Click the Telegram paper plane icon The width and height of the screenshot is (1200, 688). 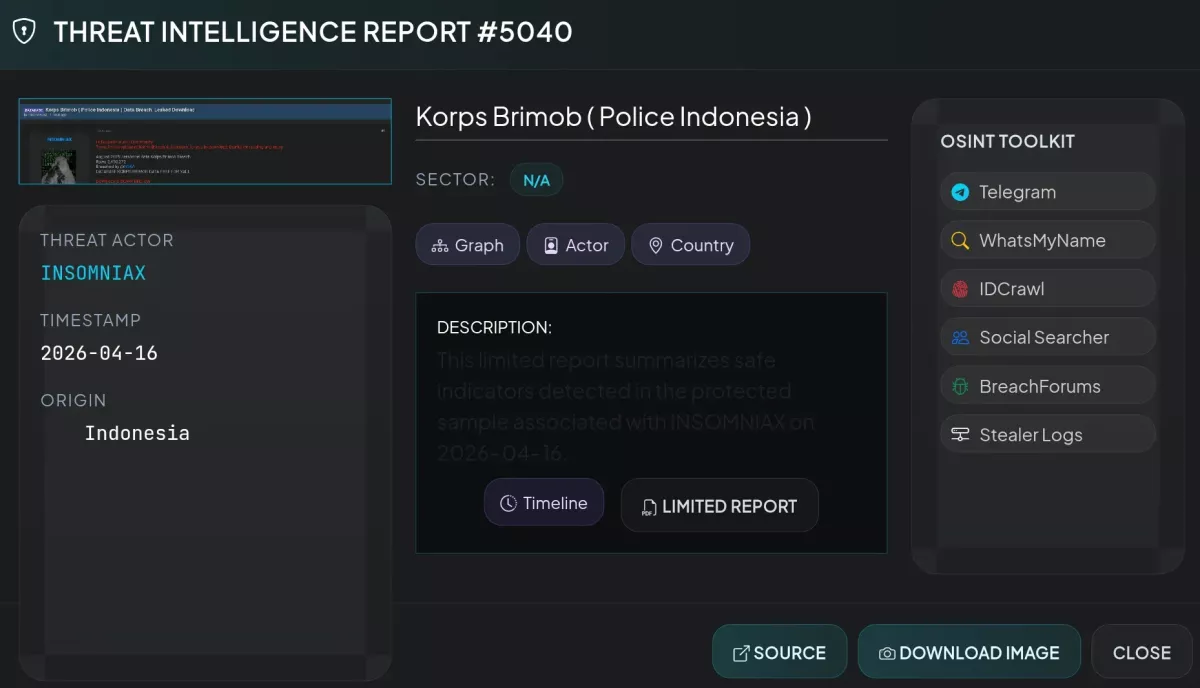(x=960, y=192)
